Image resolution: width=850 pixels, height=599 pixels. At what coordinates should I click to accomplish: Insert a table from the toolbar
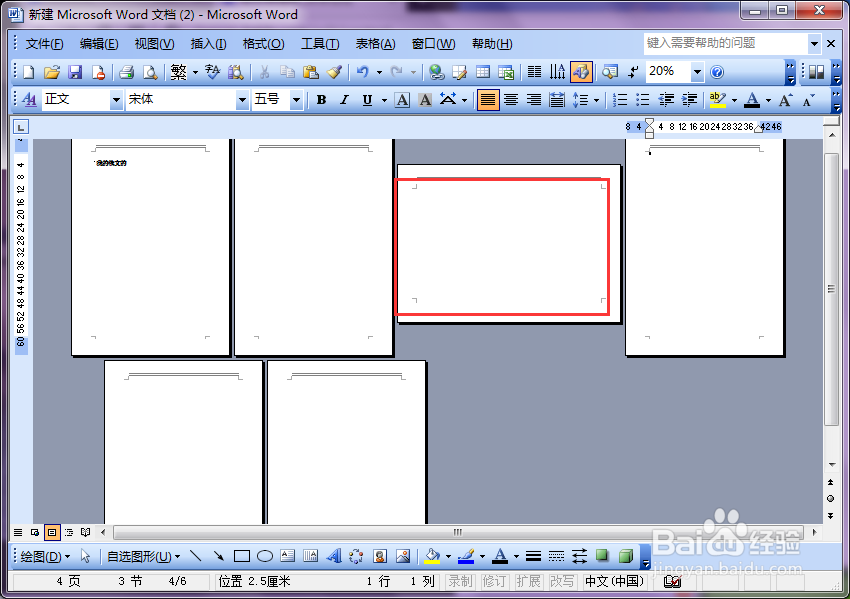point(482,72)
